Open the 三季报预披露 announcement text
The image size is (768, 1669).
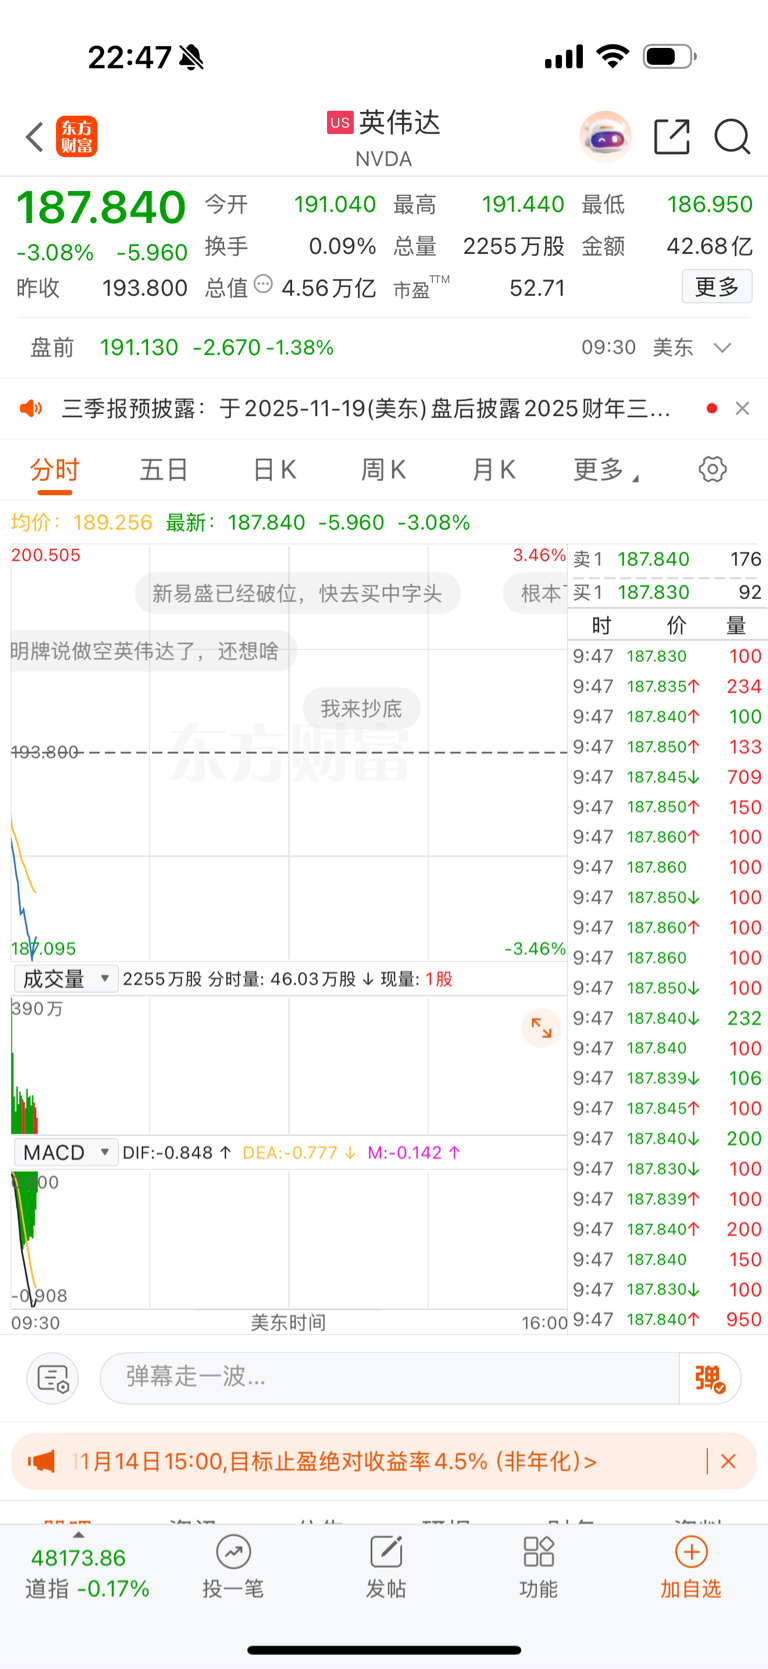point(366,408)
